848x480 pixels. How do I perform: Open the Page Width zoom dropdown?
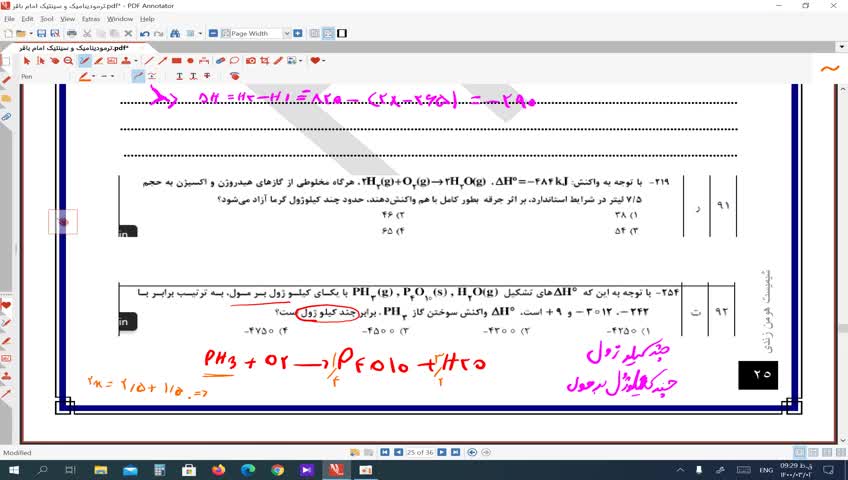(x=287, y=34)
